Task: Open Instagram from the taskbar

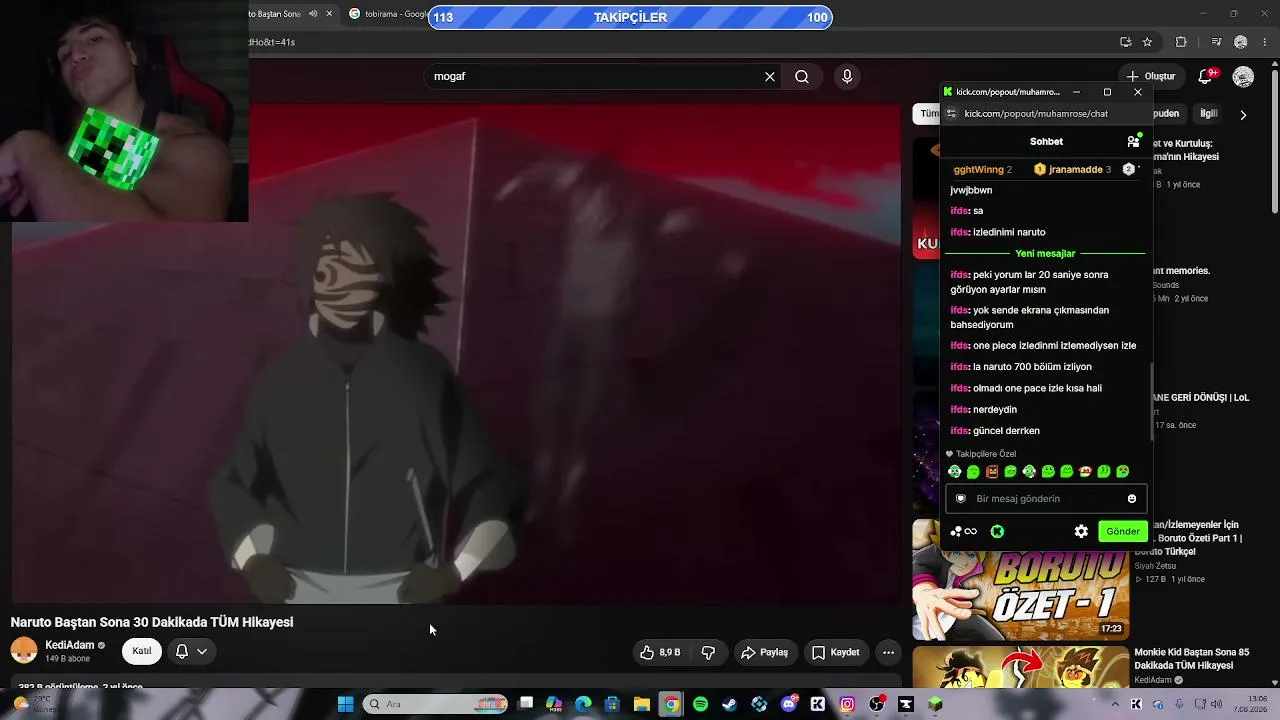Action: 847,704
